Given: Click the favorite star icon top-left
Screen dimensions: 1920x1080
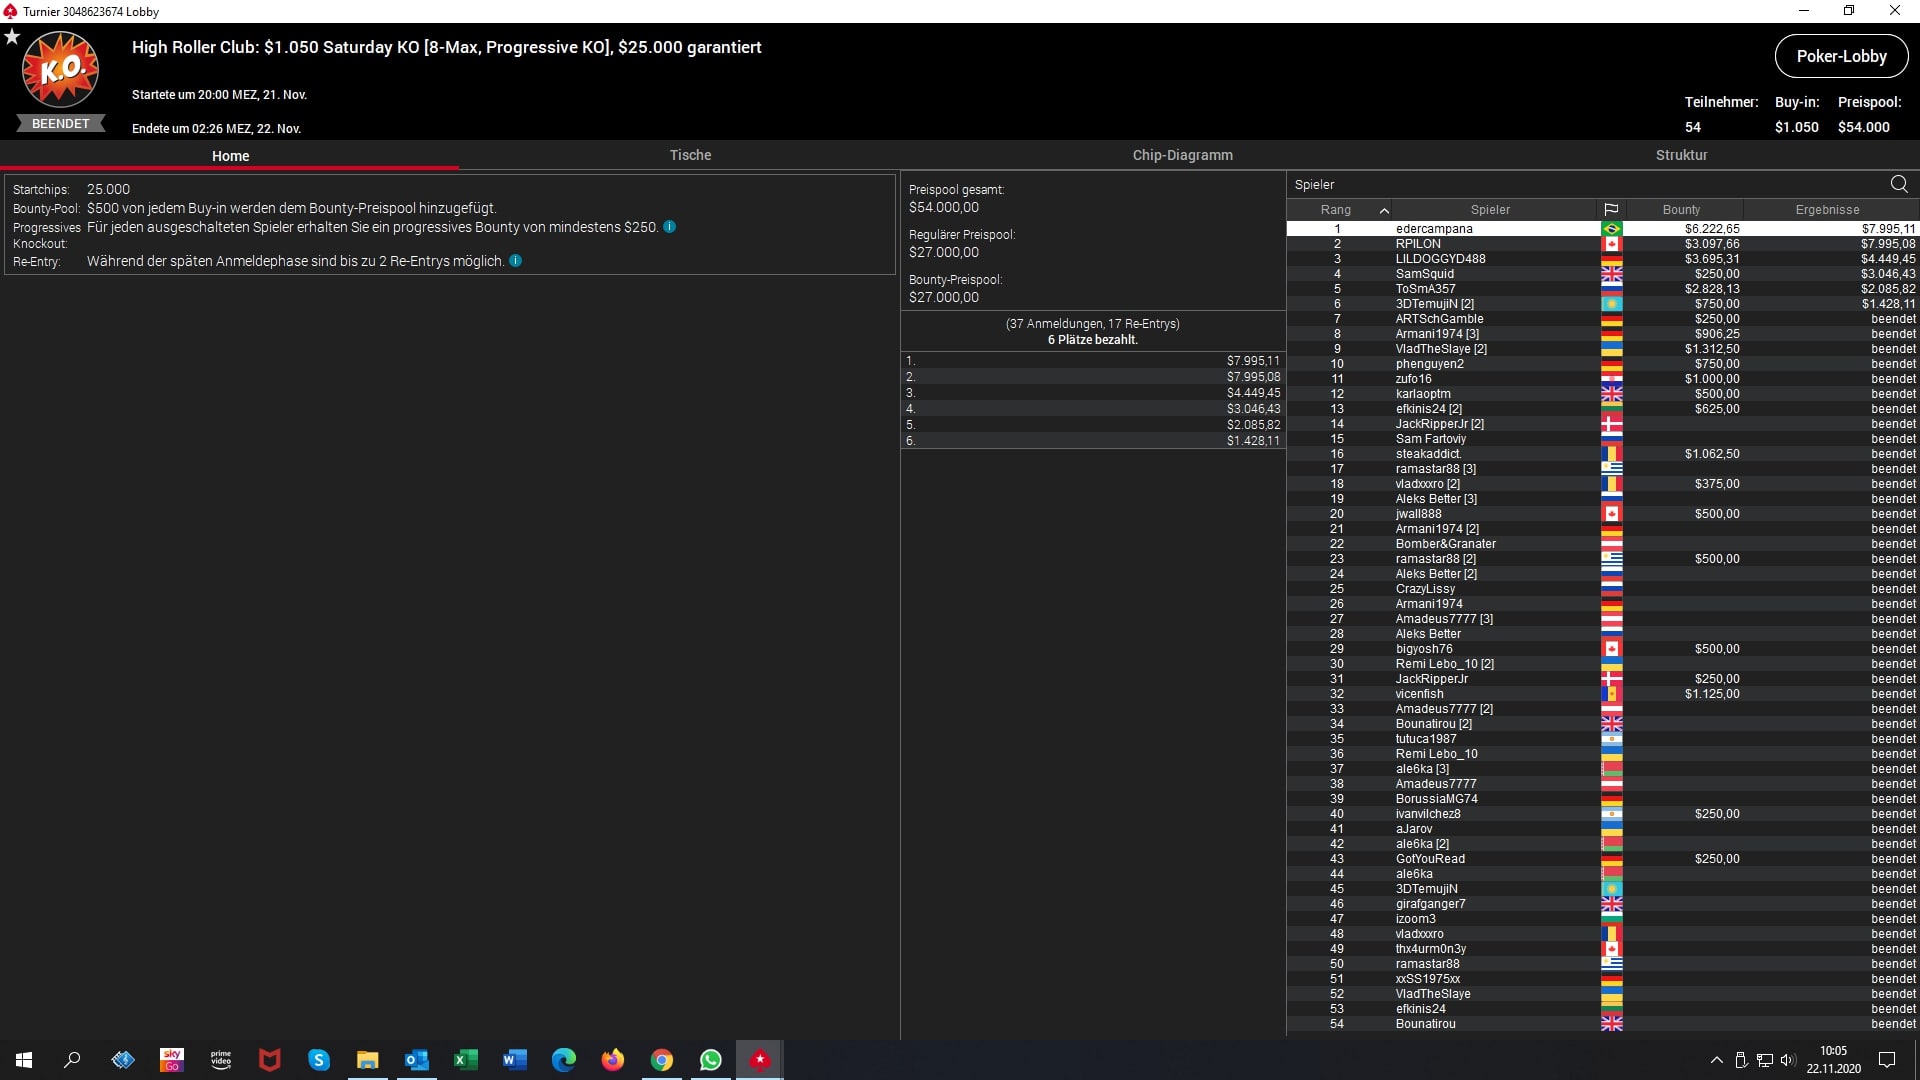Looking at the screenshot, I should 12,37.
